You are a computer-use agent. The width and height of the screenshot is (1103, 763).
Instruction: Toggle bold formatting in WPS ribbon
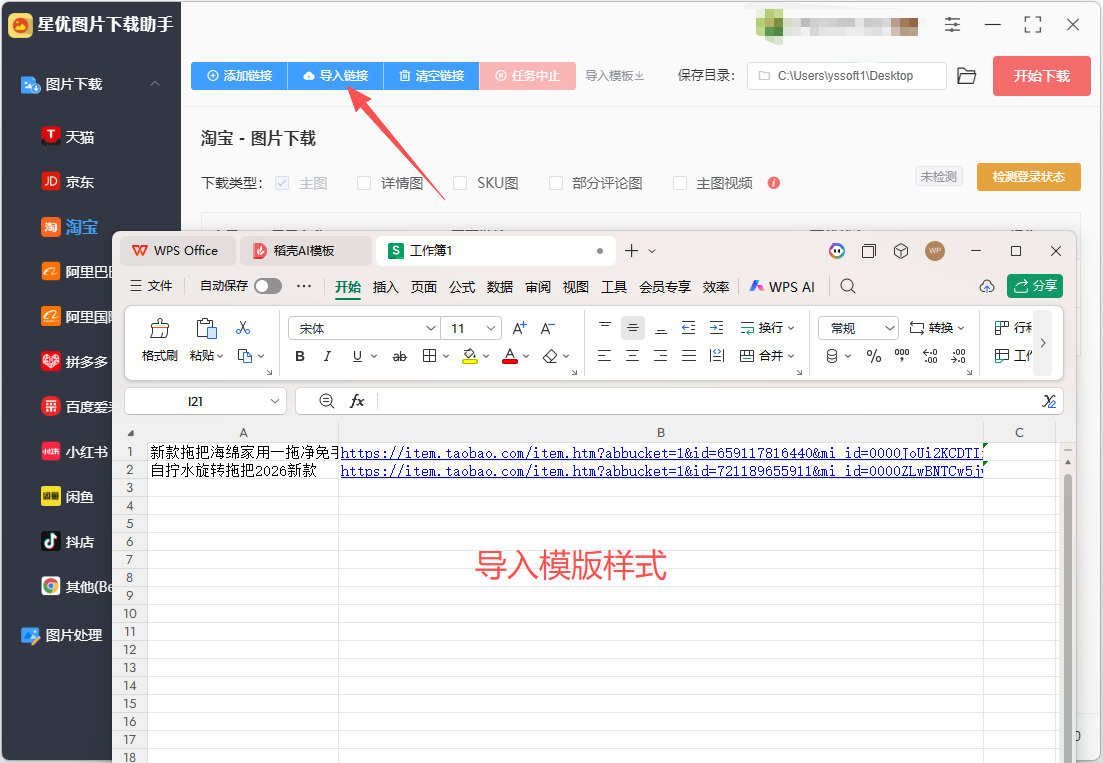300,357
